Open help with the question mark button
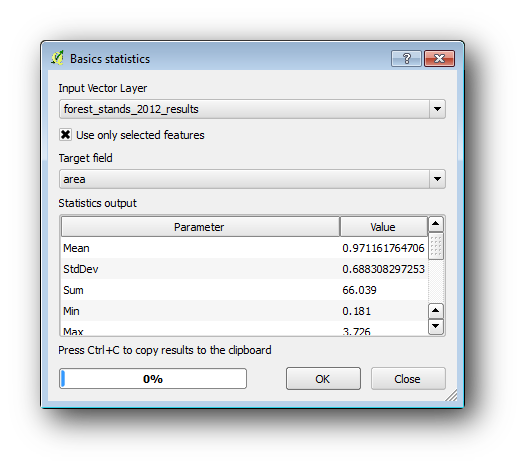This screenshot has height=469, width=525. click(406, 59)
